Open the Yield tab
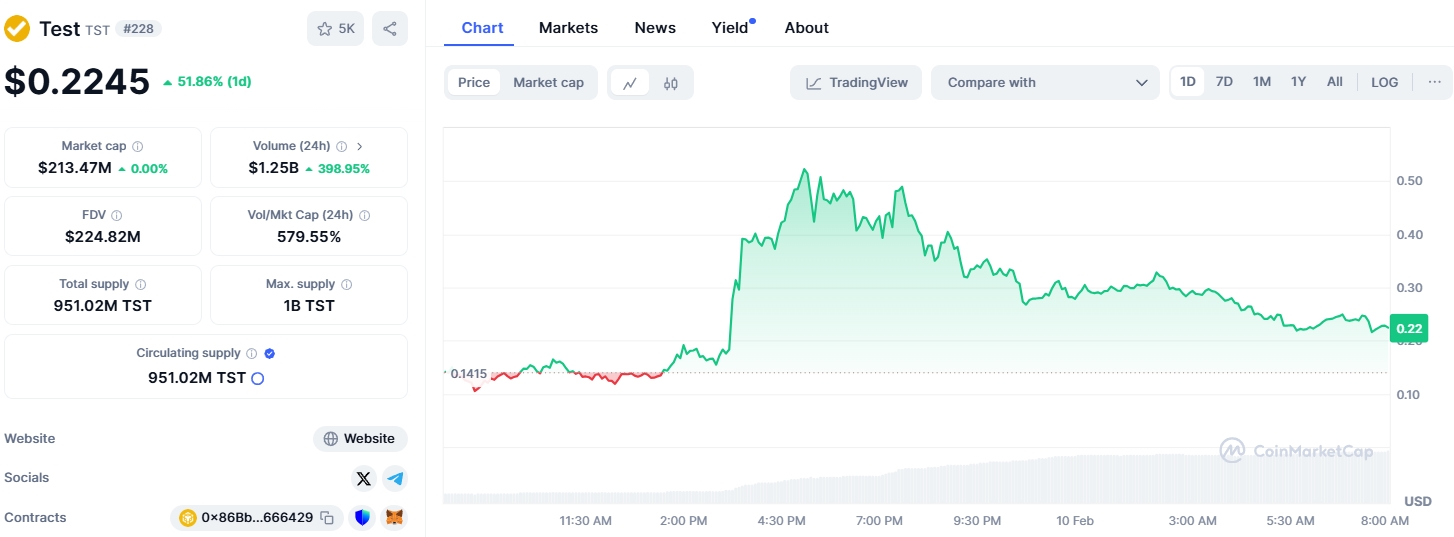 pyautogui.click(x=730, y=28)
